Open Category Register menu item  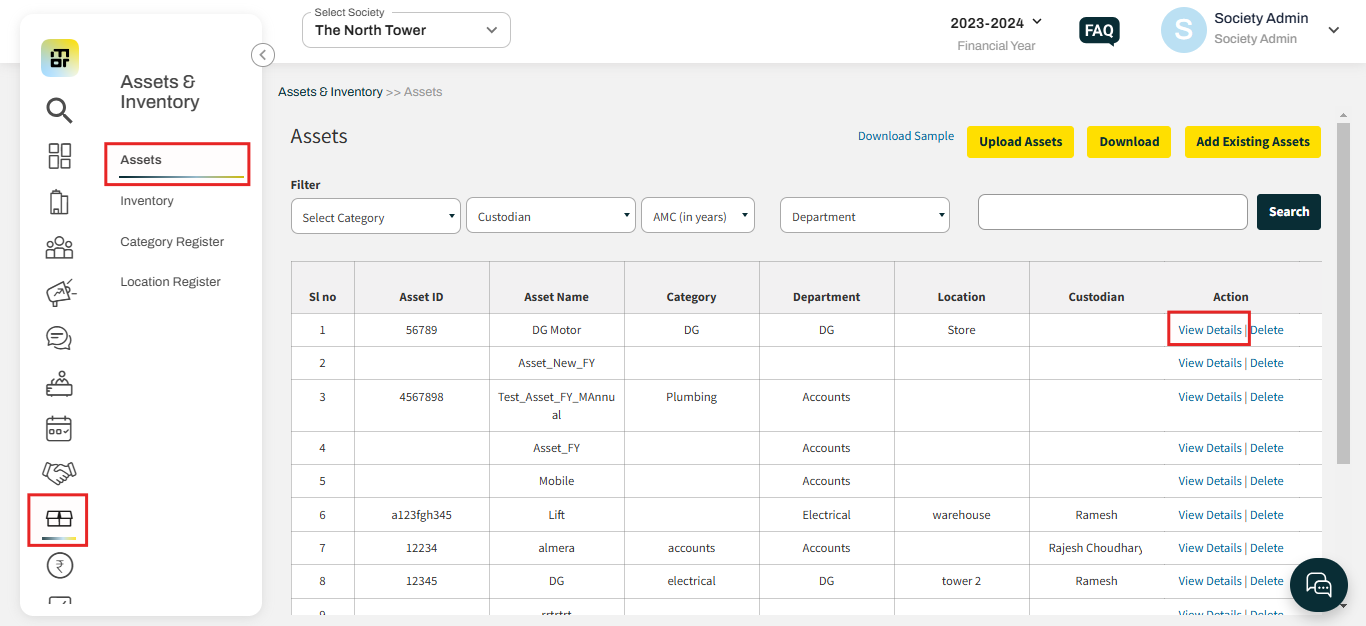172,242
